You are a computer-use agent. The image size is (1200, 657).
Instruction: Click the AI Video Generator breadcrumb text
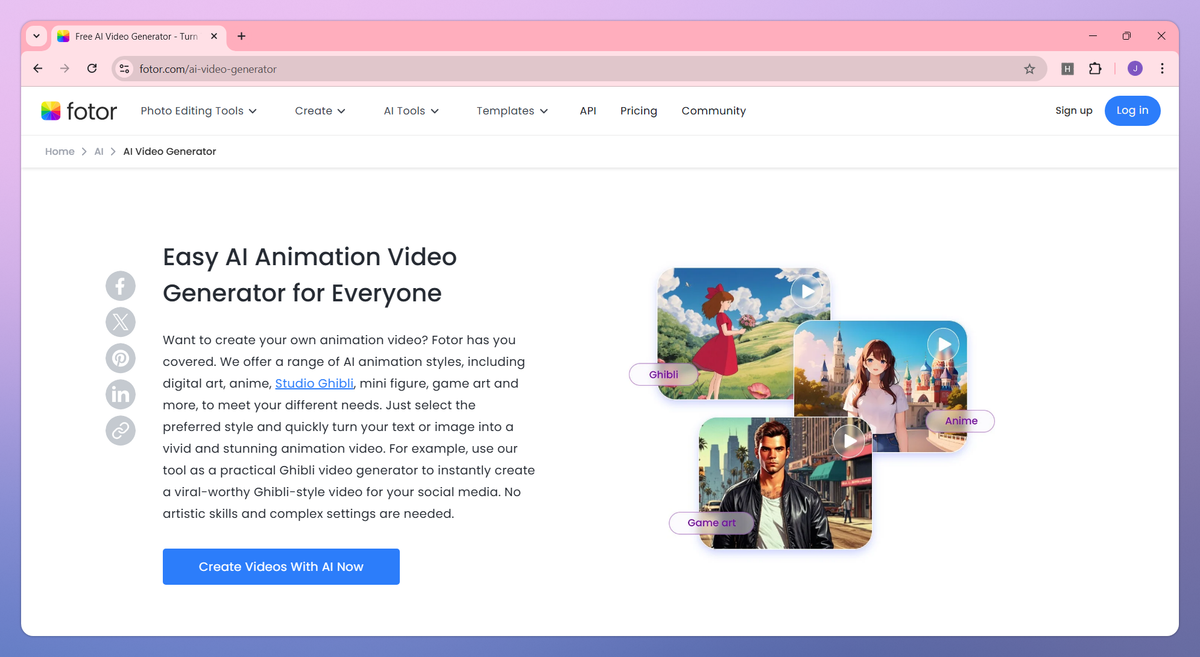[x=169, y=151]
